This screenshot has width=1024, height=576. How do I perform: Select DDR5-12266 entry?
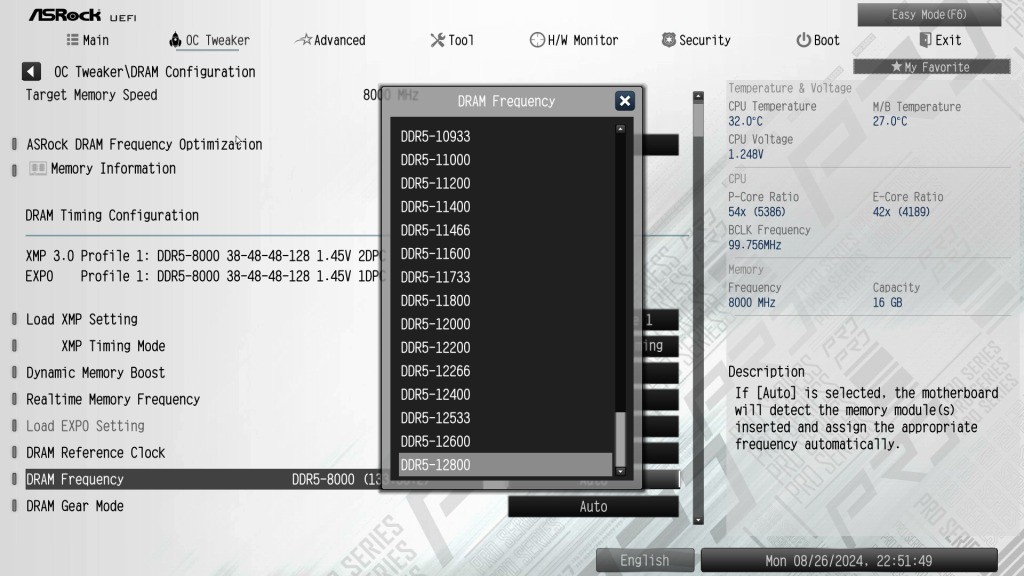tap(505, 371)
